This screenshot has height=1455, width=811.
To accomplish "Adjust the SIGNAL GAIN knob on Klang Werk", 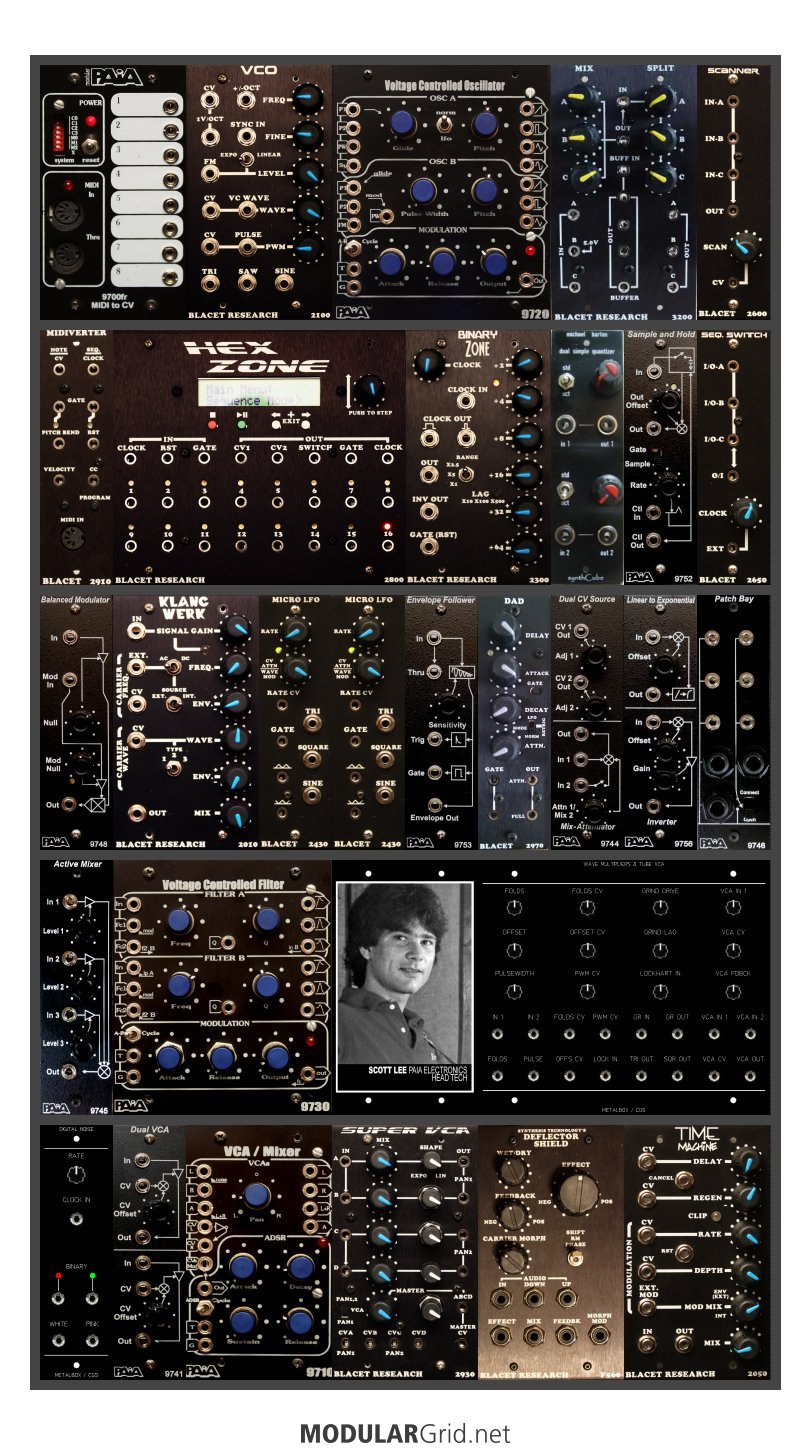I will (238, 628).
